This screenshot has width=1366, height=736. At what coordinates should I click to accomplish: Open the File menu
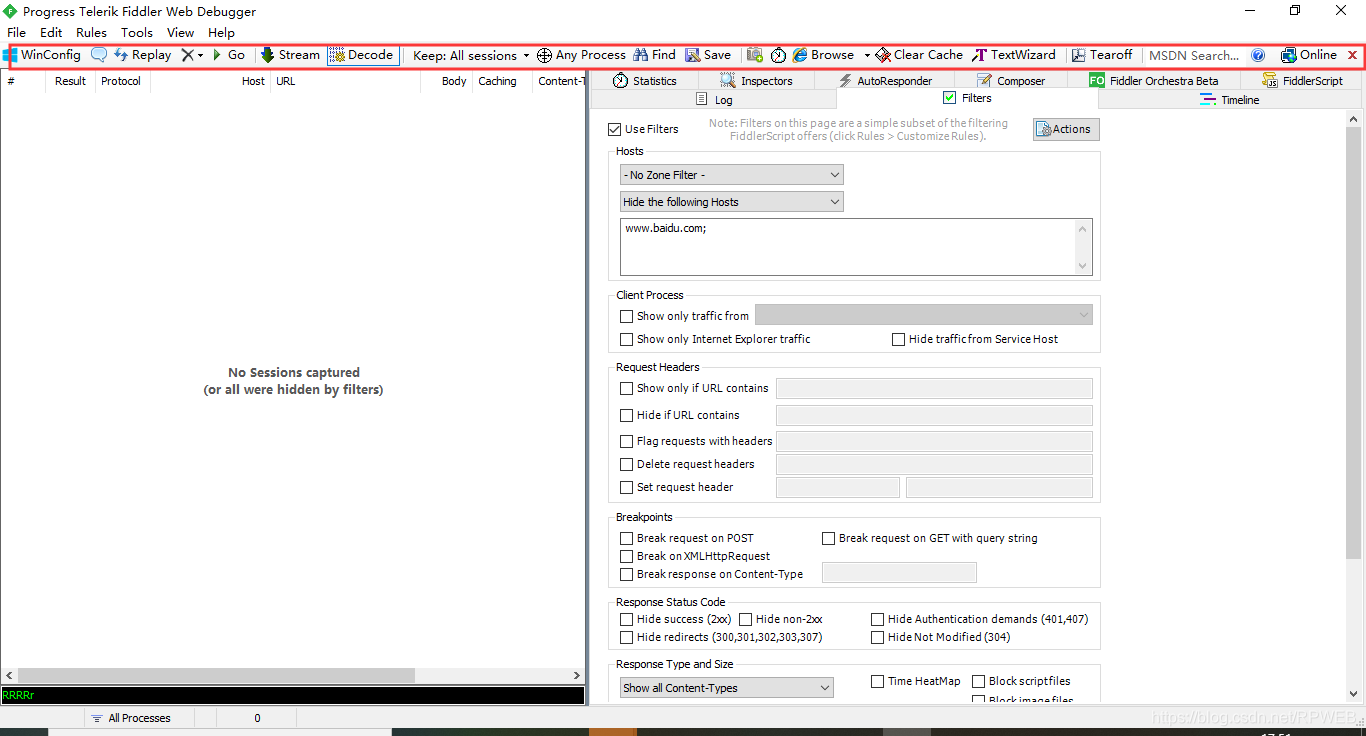click(17, 32)
